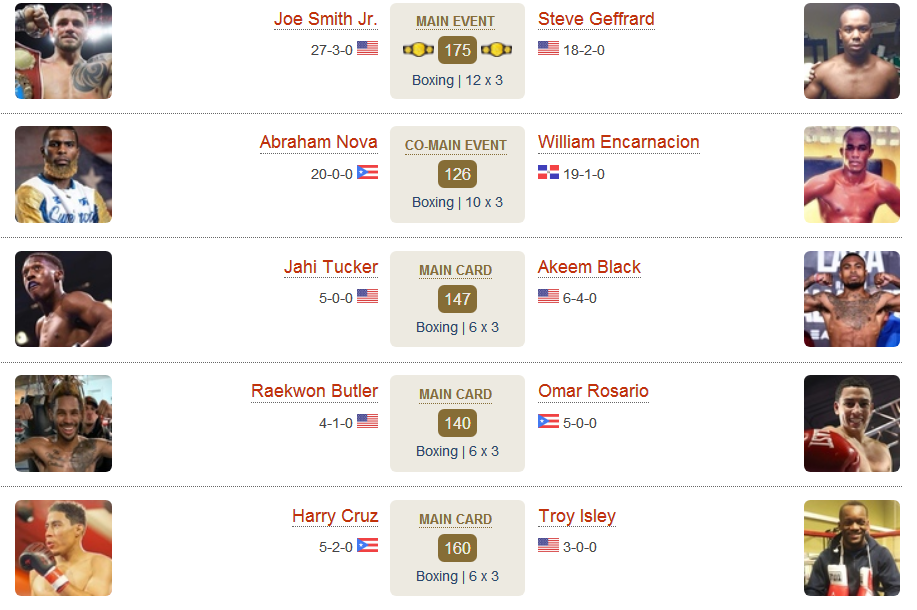Open Jahi Tucker's name link
This screenshot has width=917, height=610.
[331, 267]
